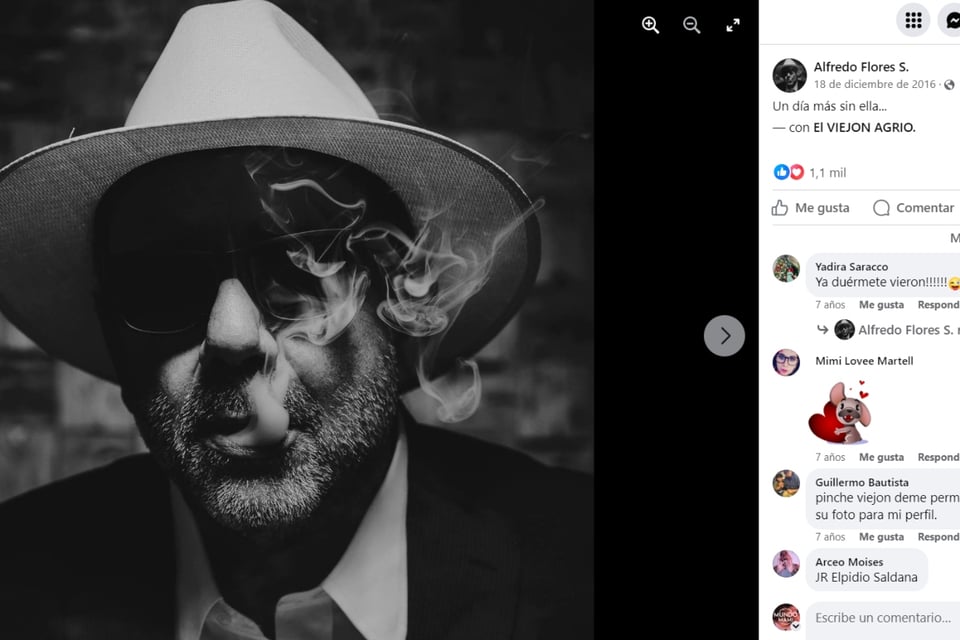Click Comentar on the post
The image size is (960, 640).
click(x=913, y=208)
